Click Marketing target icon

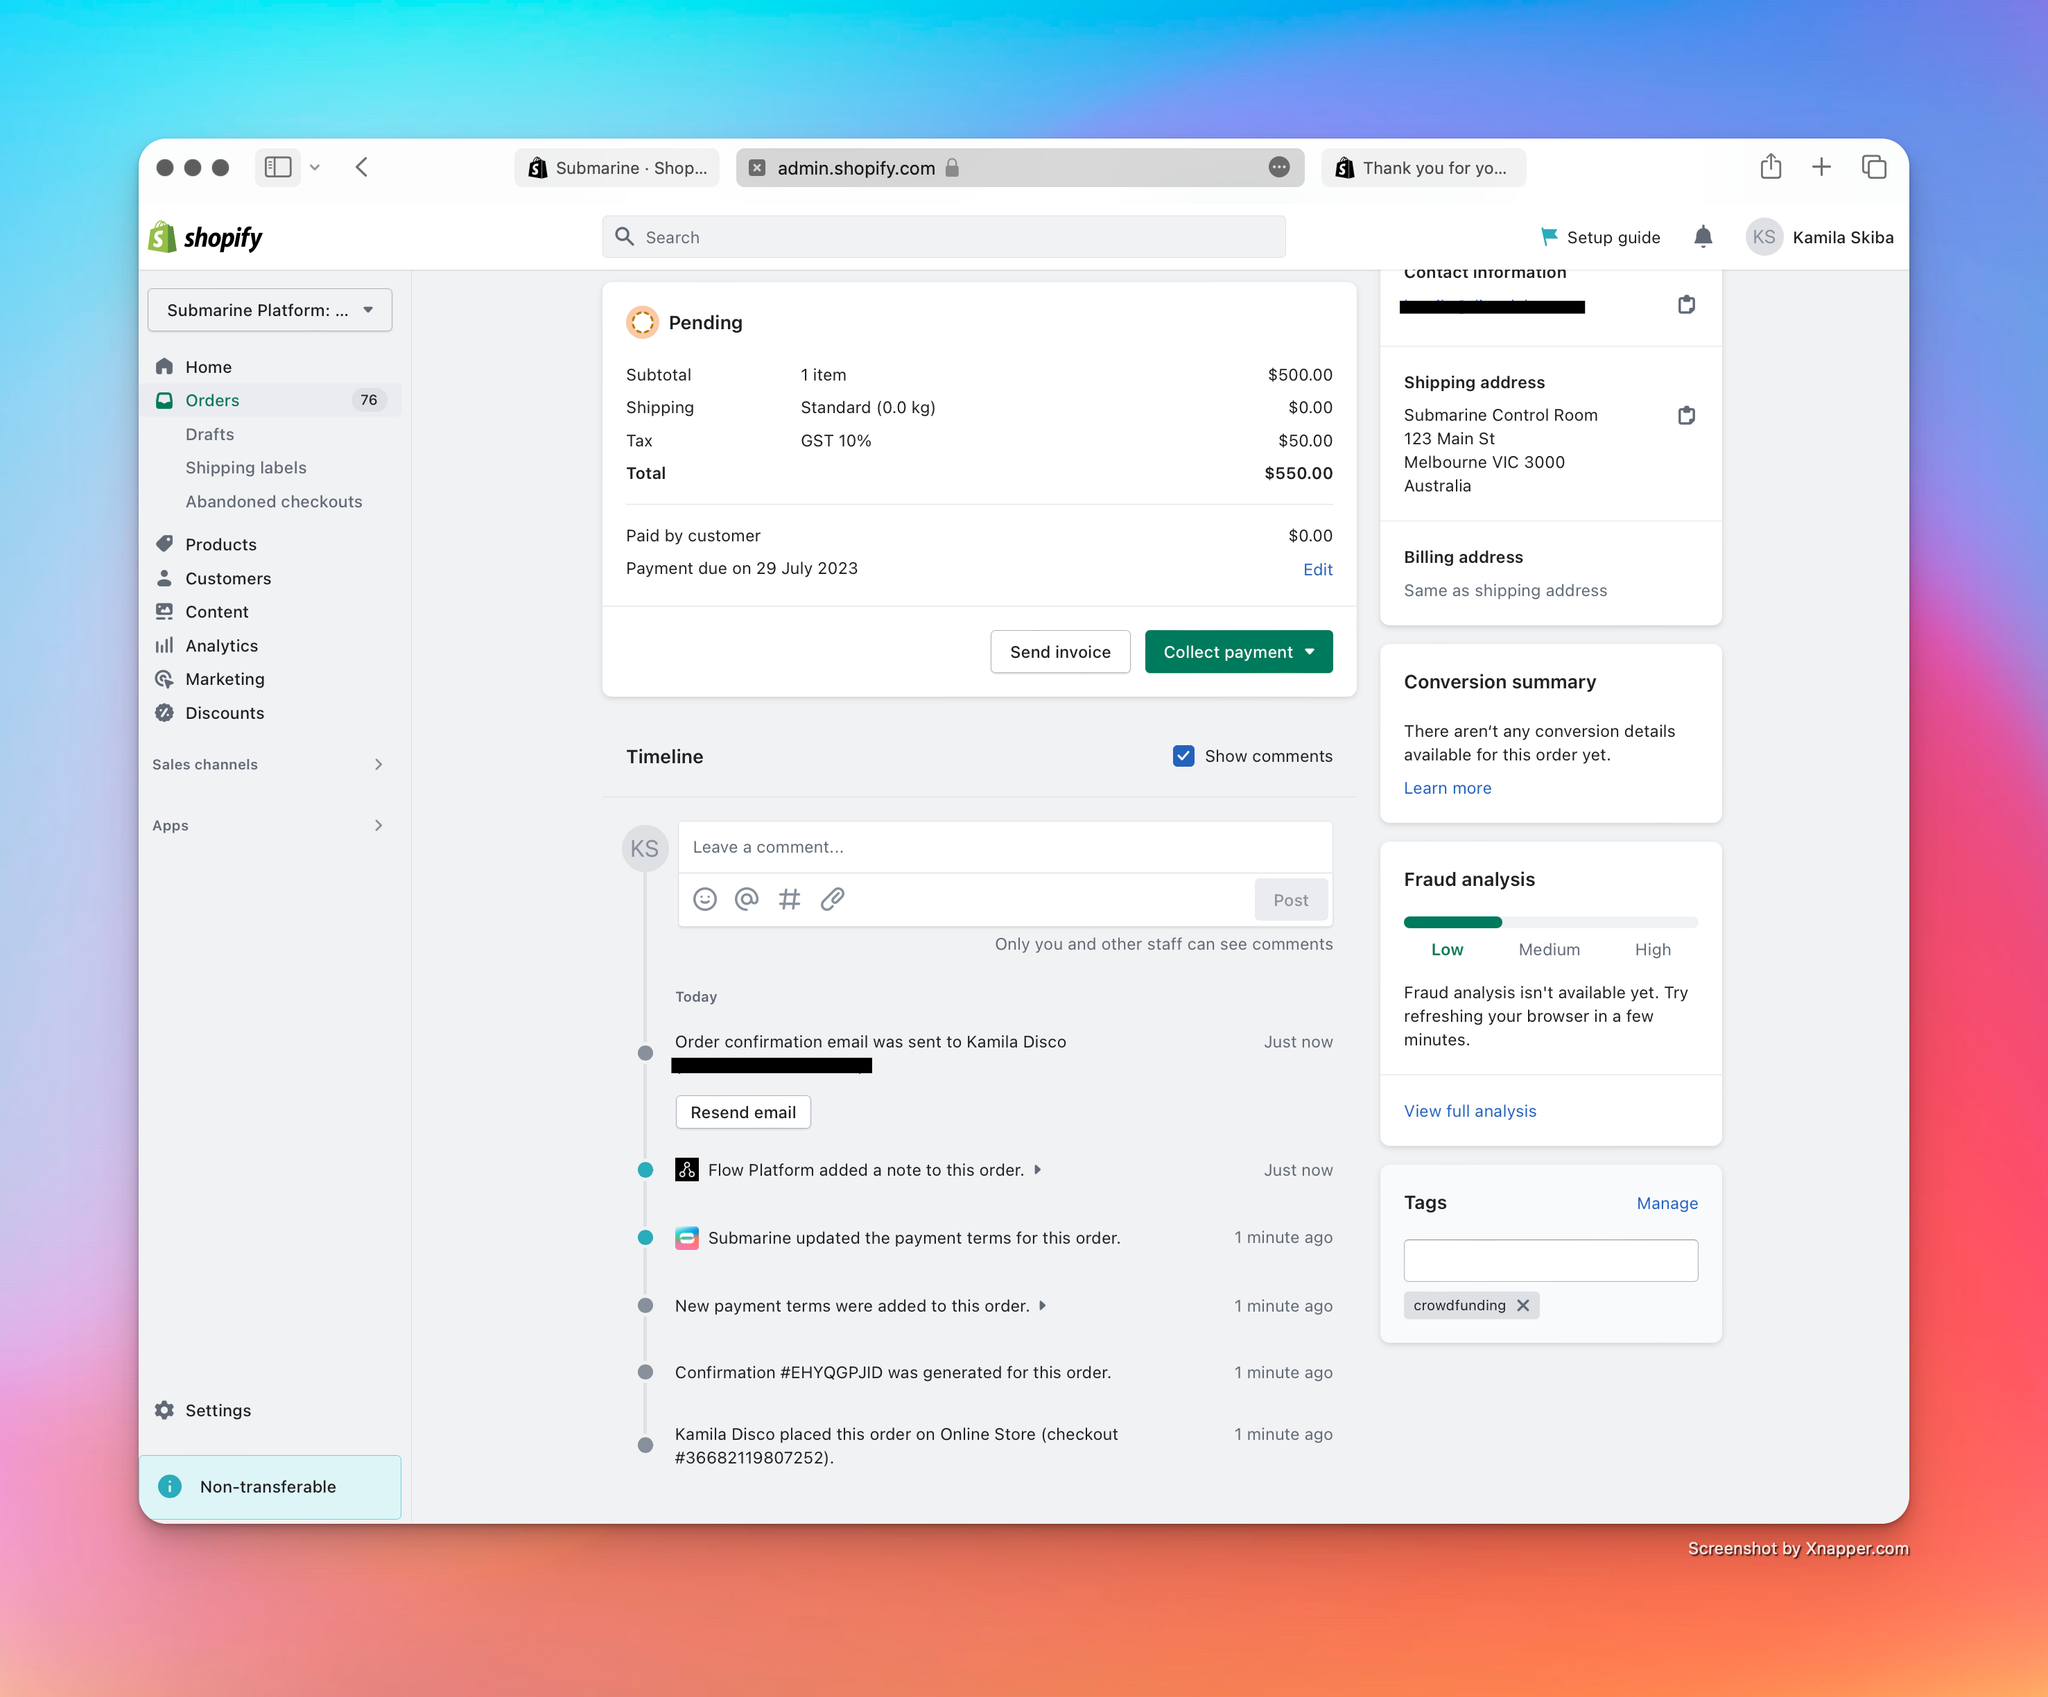(165, 679)
